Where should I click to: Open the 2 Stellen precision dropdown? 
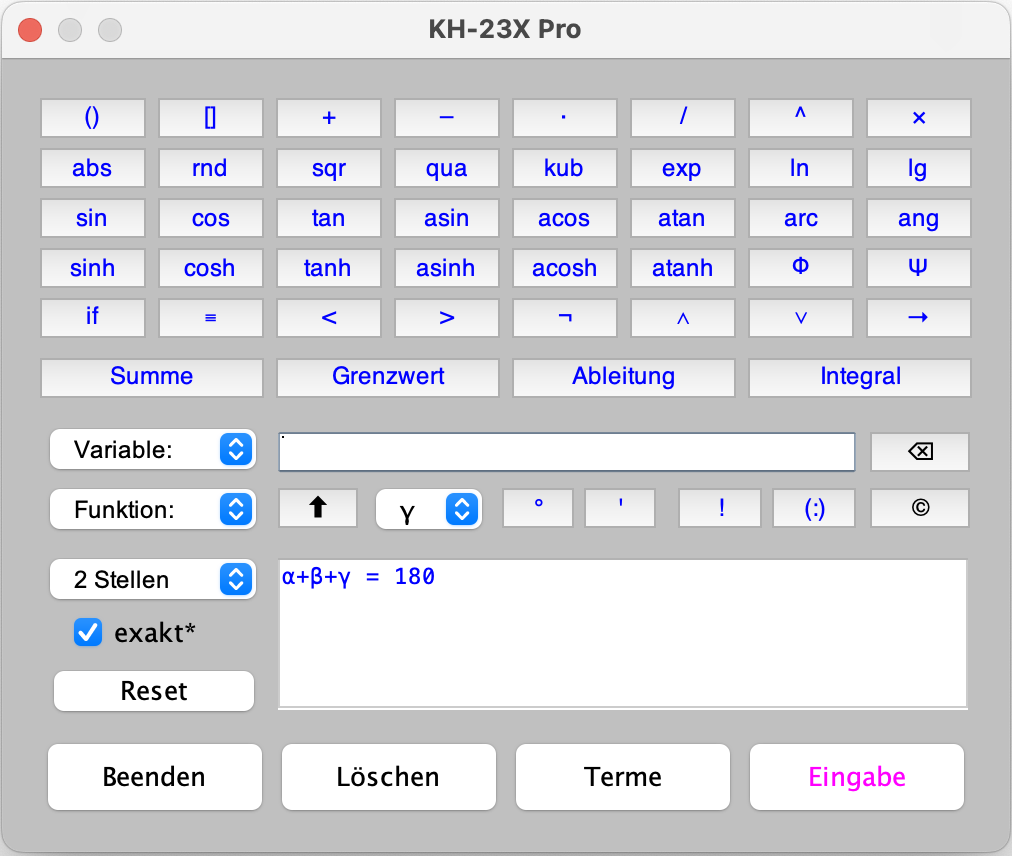pos(153,580)
